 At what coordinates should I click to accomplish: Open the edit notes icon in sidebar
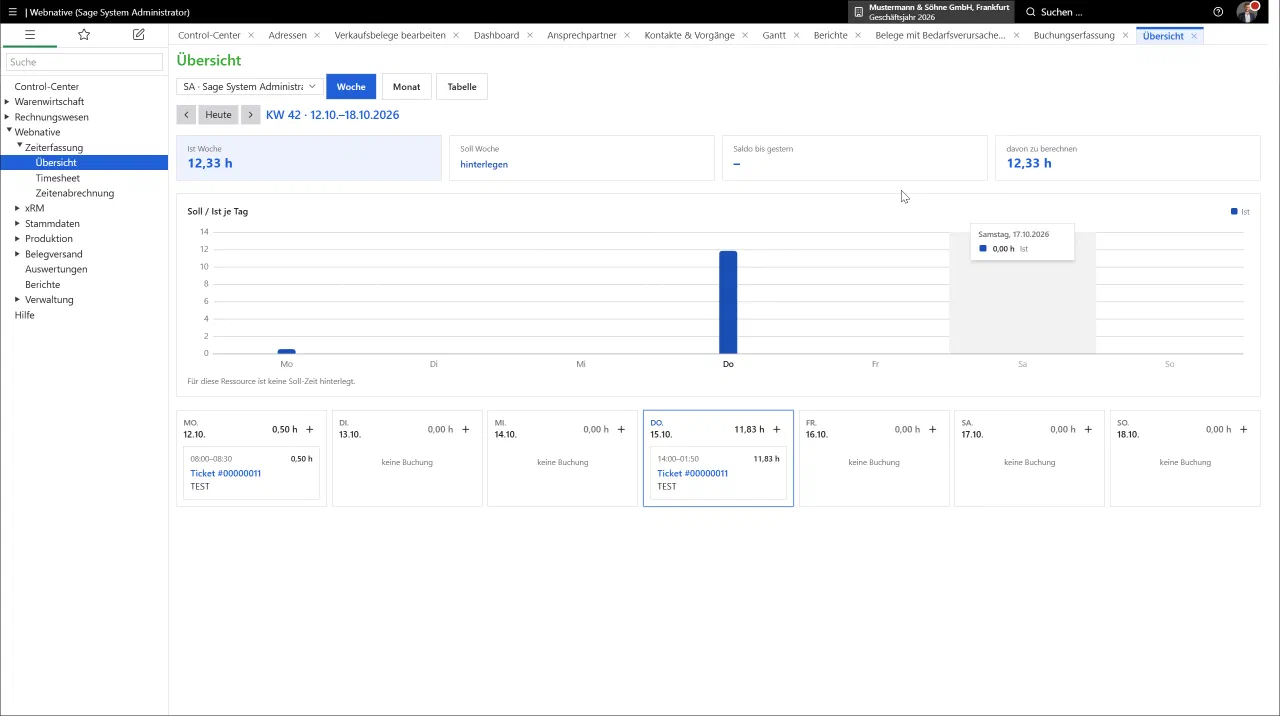[x=138, y=35]
